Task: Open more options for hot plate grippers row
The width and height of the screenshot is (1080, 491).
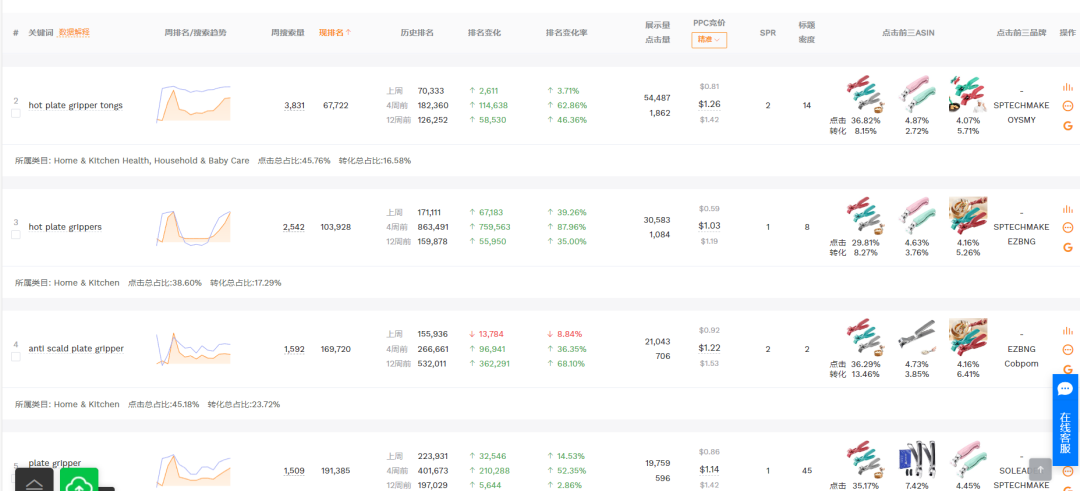Action: coord(1067,227)
